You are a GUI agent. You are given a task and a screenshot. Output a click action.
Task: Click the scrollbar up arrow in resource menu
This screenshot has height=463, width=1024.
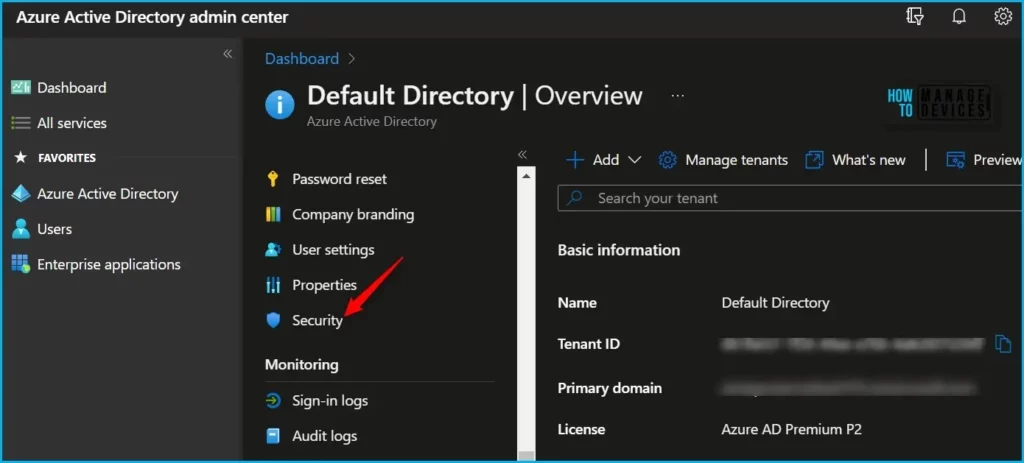tap(526, 175)
